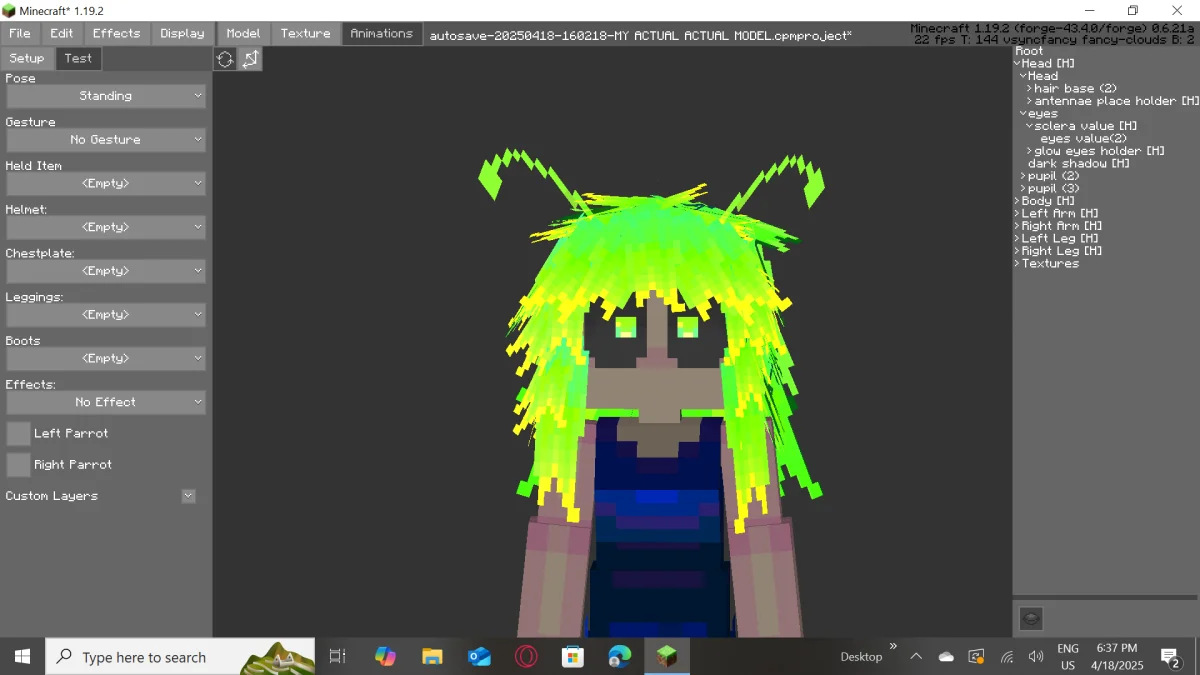Click the Type here to search box
The height and width of the screenshot is (675, 1200).
tap(180, 657)
